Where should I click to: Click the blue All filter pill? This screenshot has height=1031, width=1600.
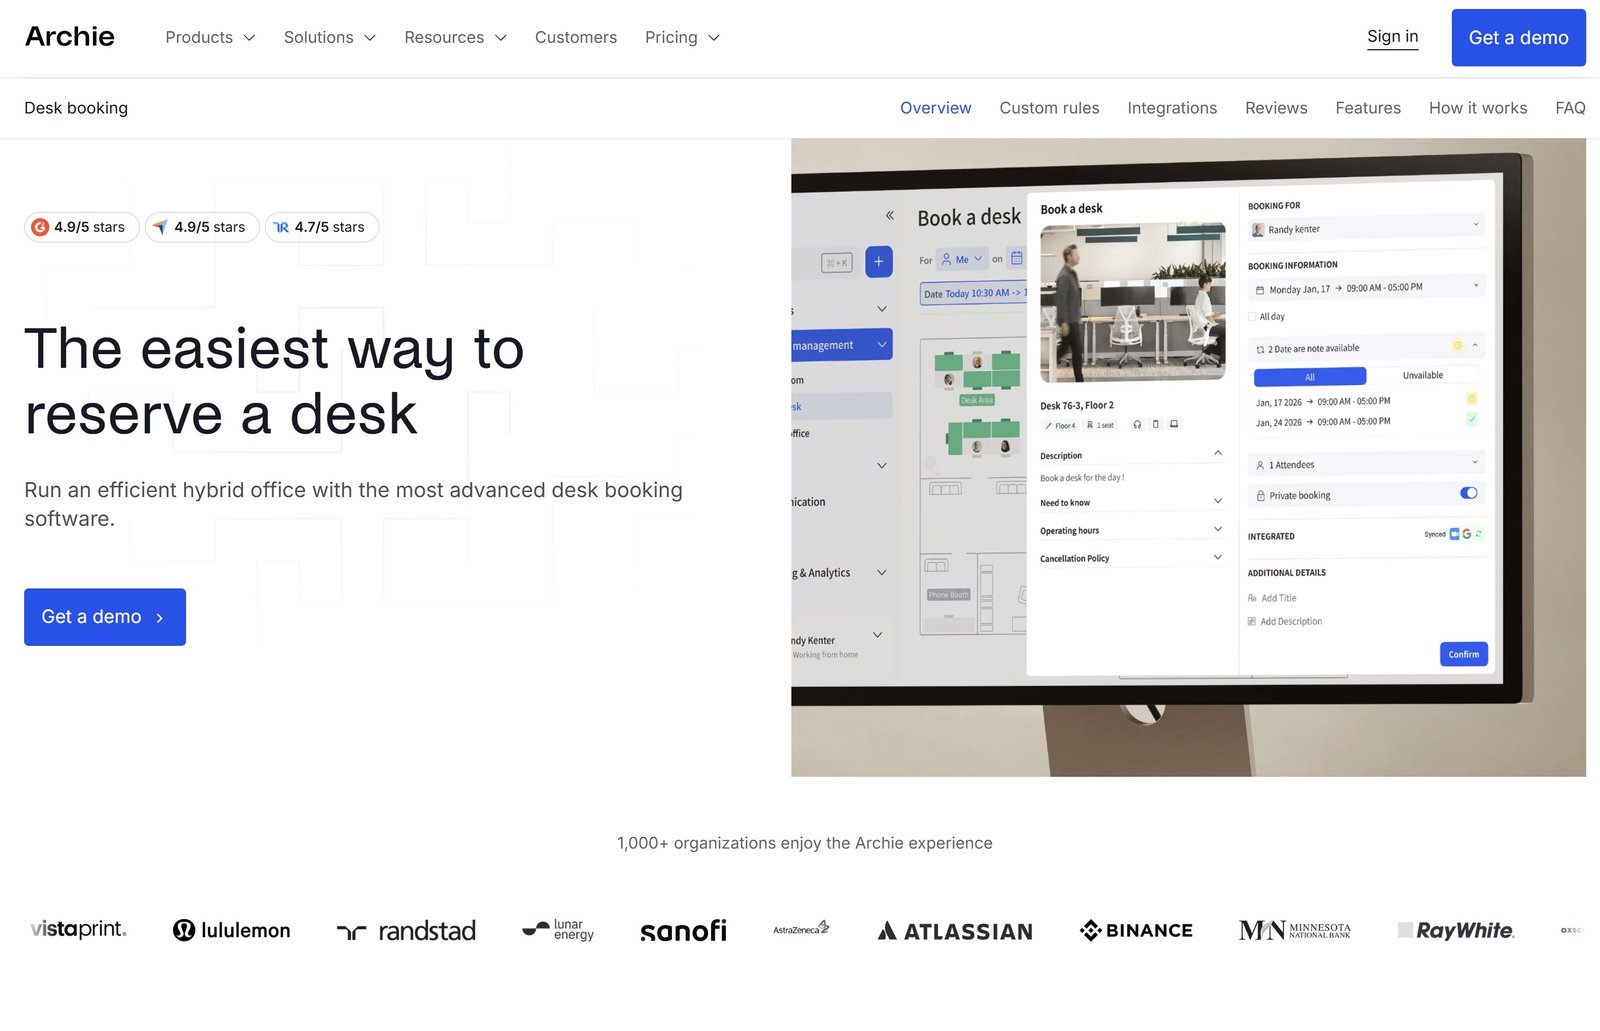[1309, 377]
